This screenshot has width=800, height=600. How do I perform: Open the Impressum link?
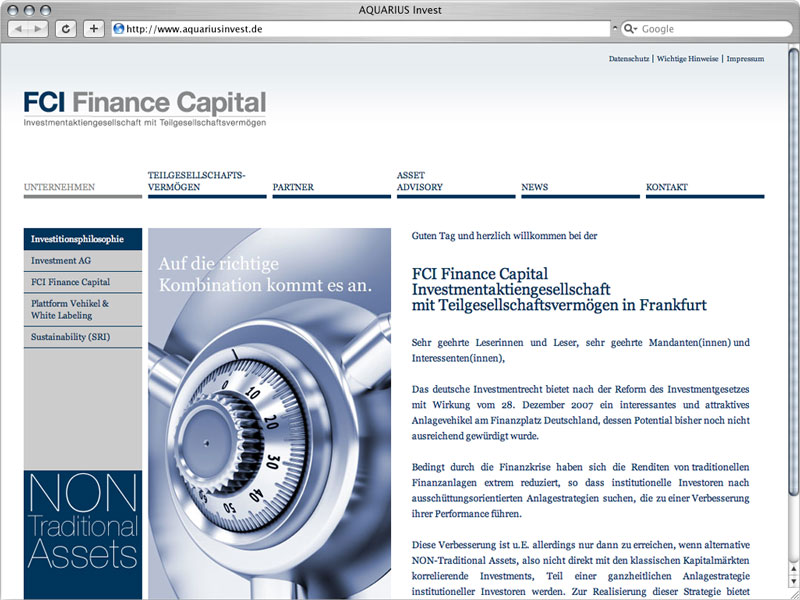(x=745, y=59)
